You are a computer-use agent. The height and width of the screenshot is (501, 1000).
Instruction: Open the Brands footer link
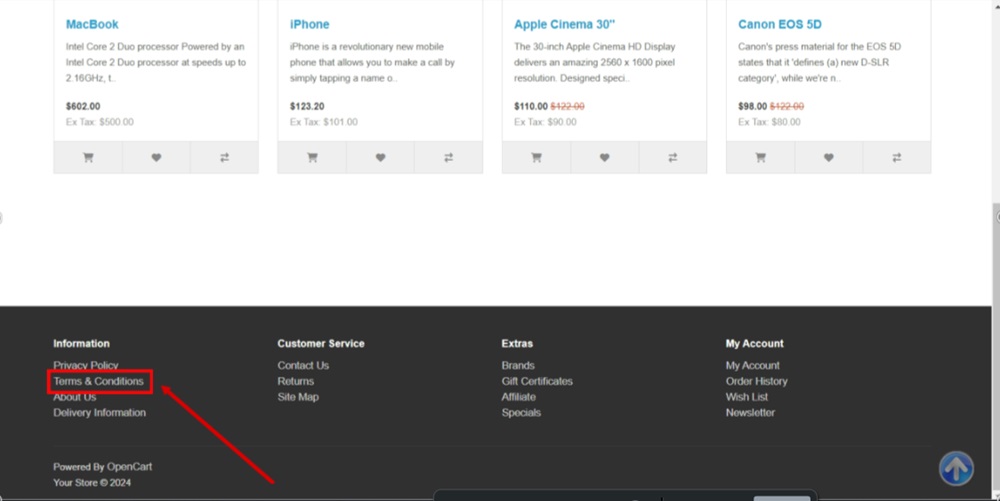click(x=518, y=365)
